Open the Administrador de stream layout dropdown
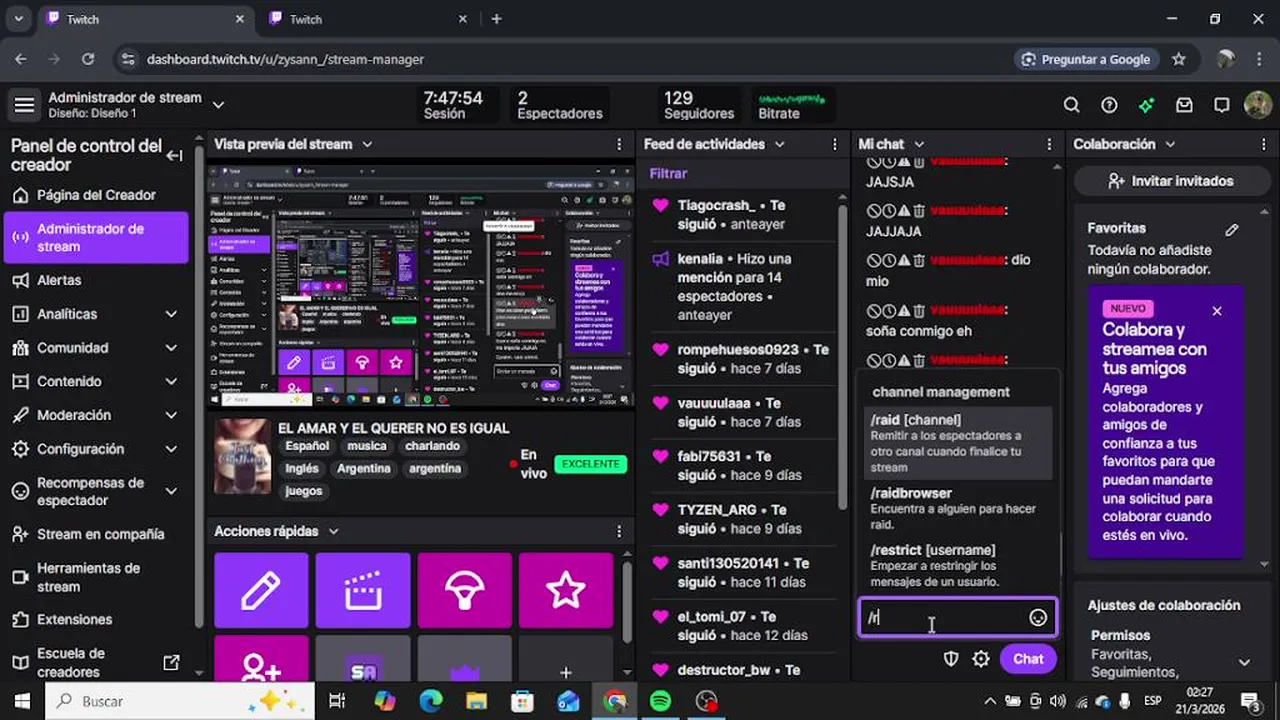Screen dimensions: 1280x720 (x=218, y=105)
